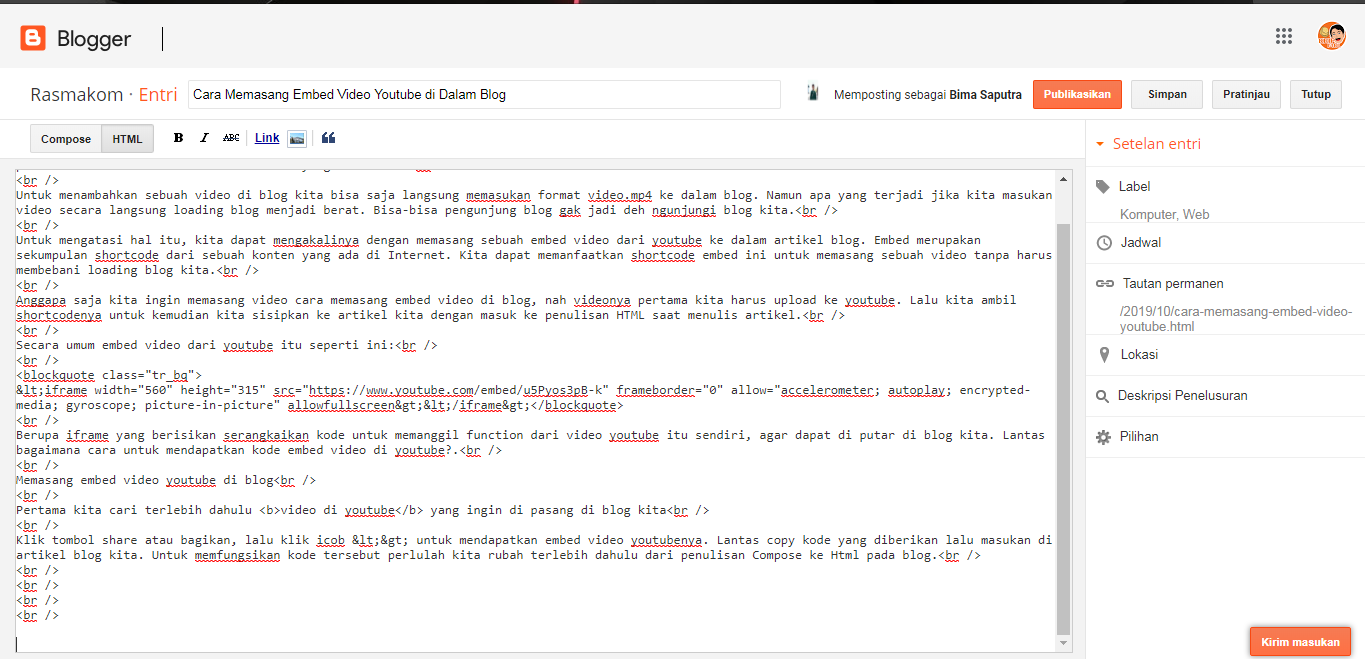Click the Simpan button
The image size is (1365, 659).
(x=1167, y=94)
